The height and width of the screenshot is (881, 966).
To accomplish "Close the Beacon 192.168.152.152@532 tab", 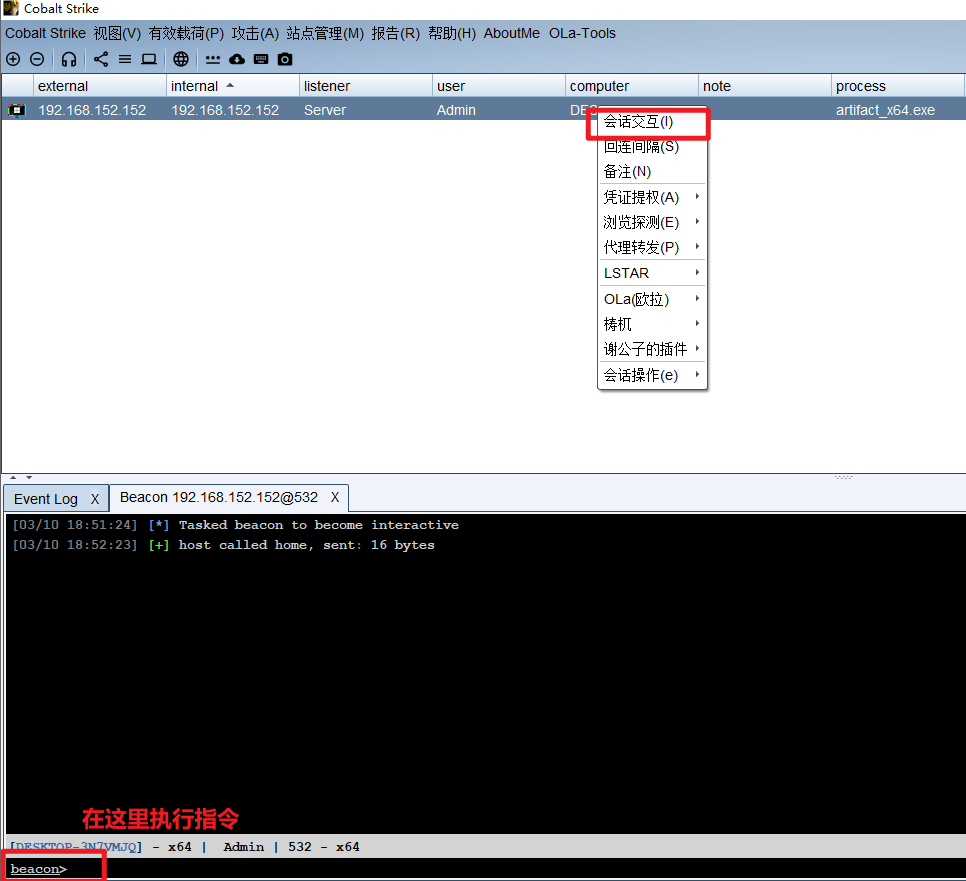I will point(335,497).
